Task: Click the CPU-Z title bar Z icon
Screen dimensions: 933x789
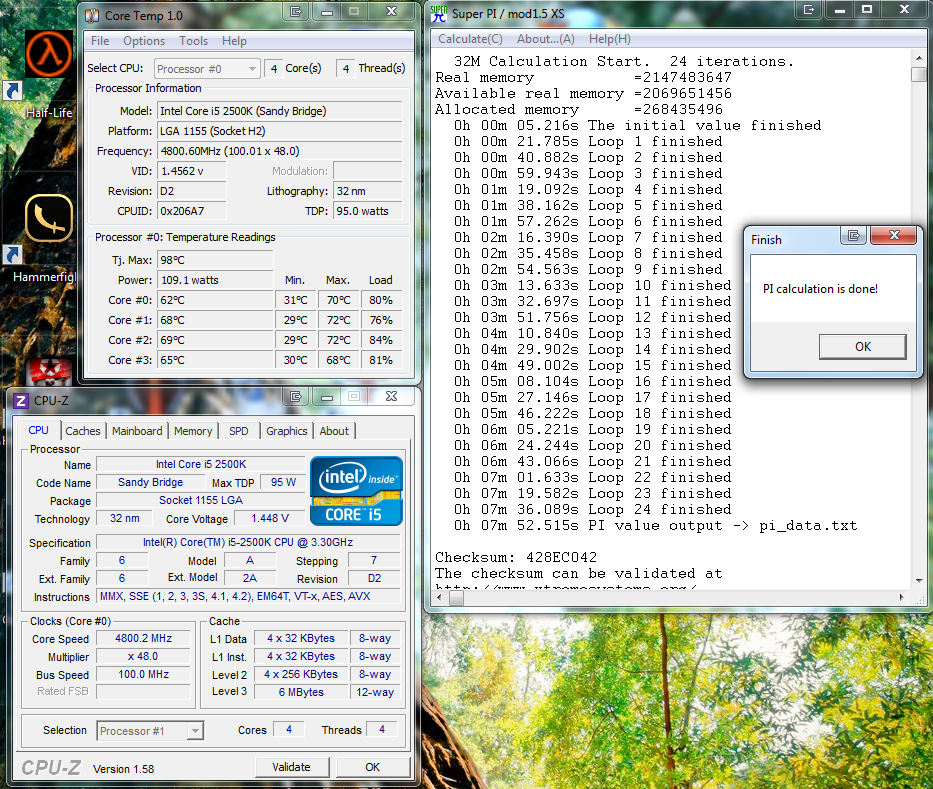Action: pos(21,400)
